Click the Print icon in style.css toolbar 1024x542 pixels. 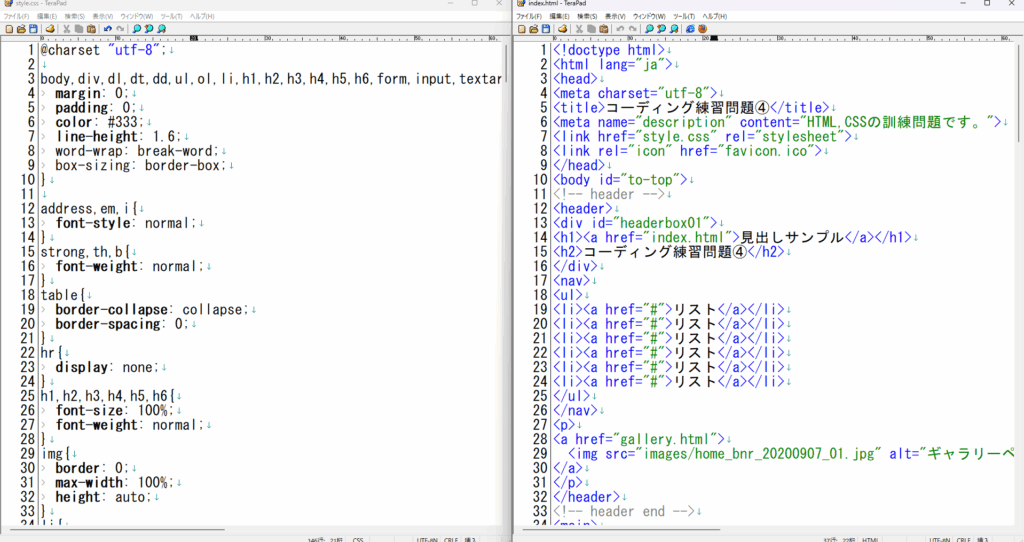48,29
